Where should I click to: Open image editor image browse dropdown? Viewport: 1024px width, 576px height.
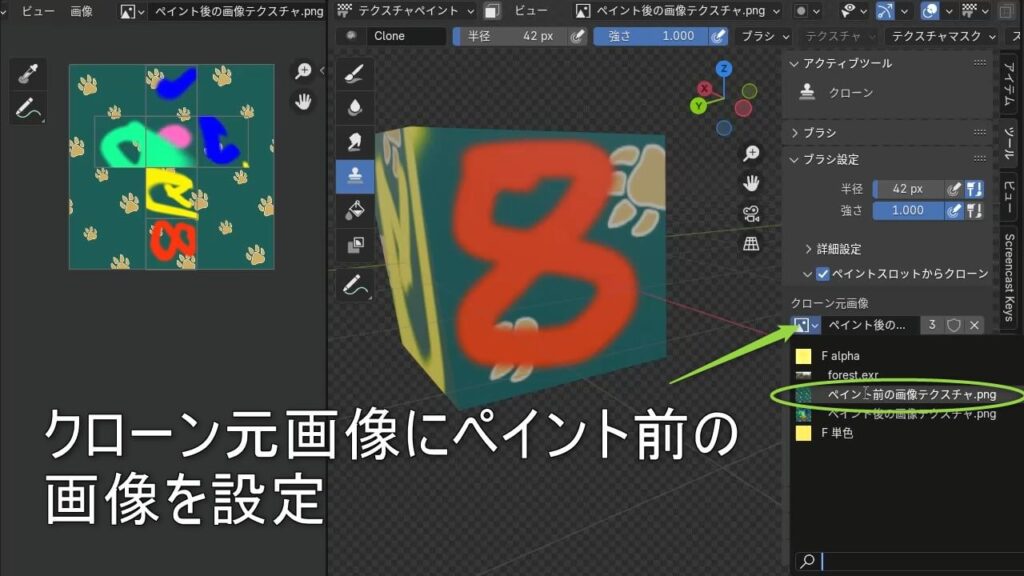[133, 11]
